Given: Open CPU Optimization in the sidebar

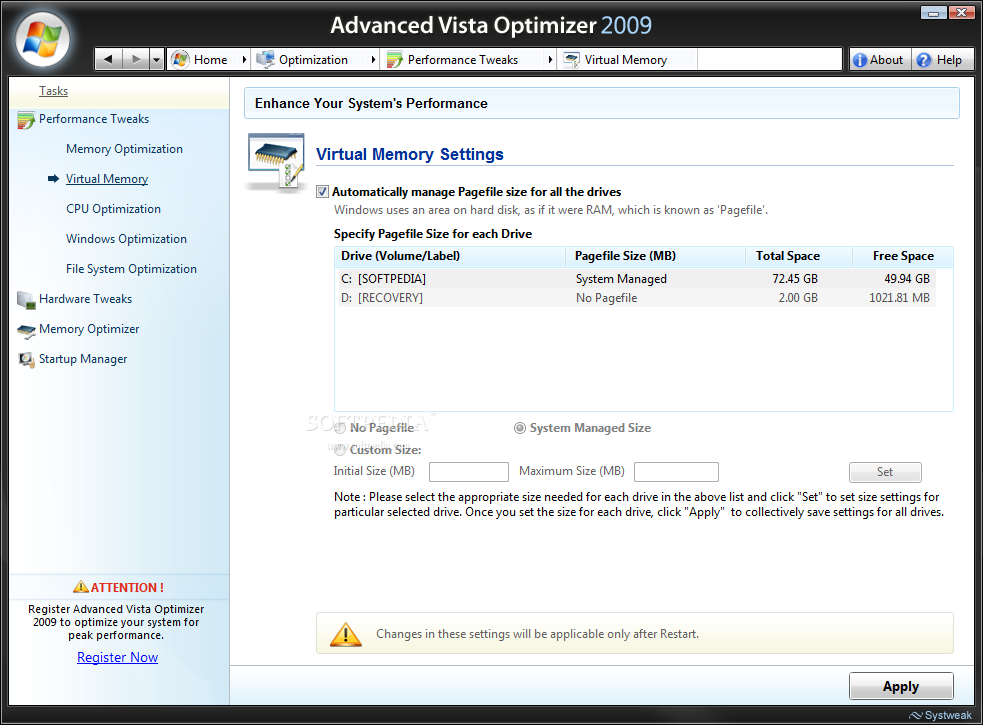Looking at the screenshot, I should [x=113, y=209].
